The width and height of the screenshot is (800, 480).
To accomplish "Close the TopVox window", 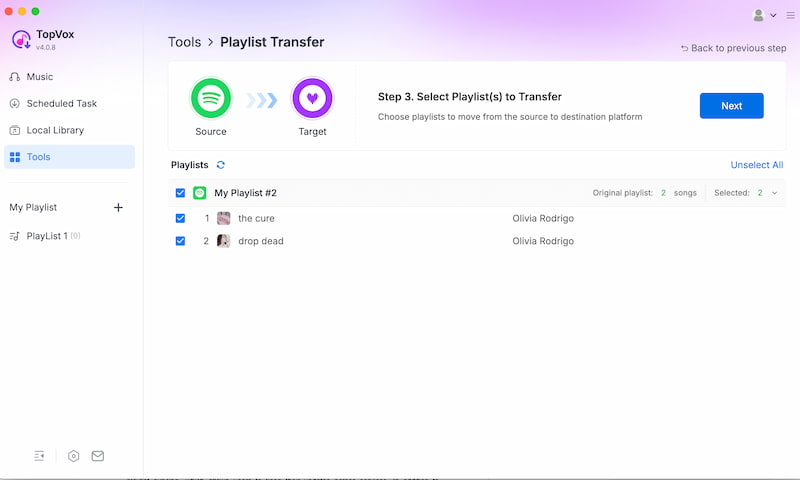I will 9,11.
